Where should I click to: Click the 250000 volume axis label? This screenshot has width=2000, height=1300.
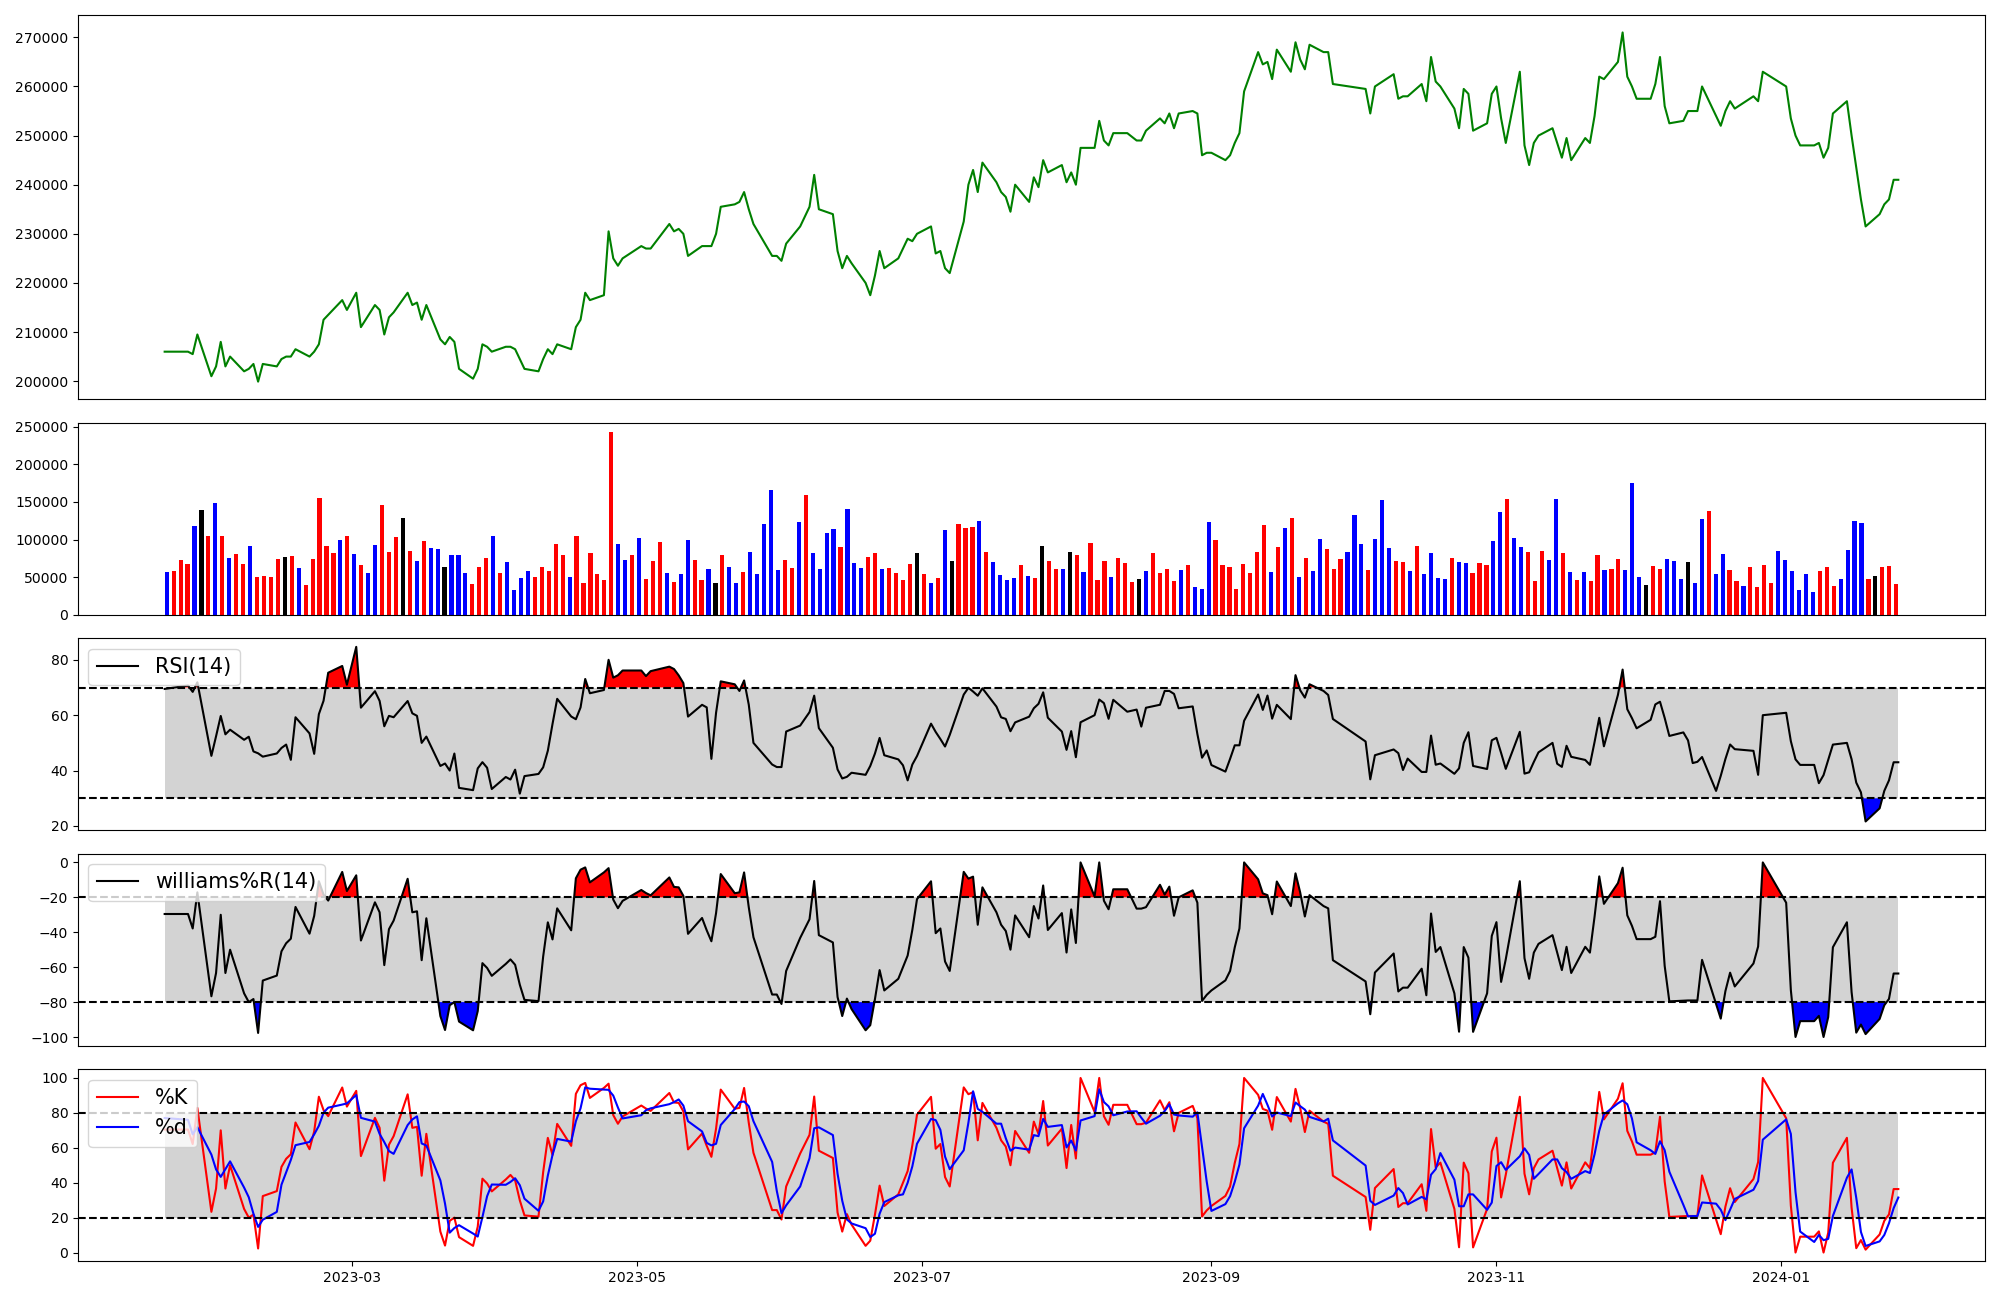[x=44, y=428]
